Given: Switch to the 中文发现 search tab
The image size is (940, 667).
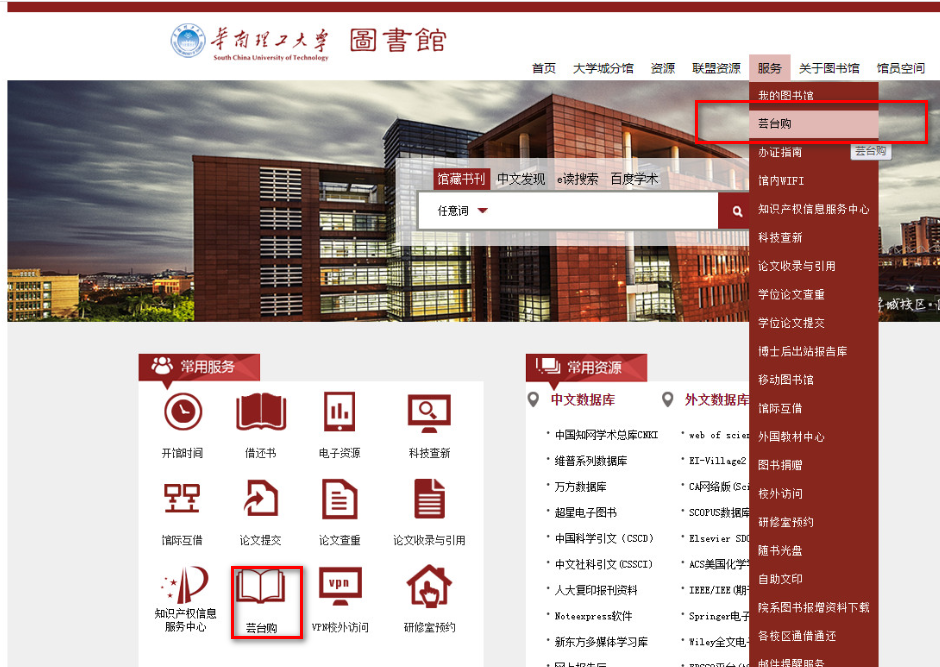Looking at the screenshot, I should click(x=521, y=179).
